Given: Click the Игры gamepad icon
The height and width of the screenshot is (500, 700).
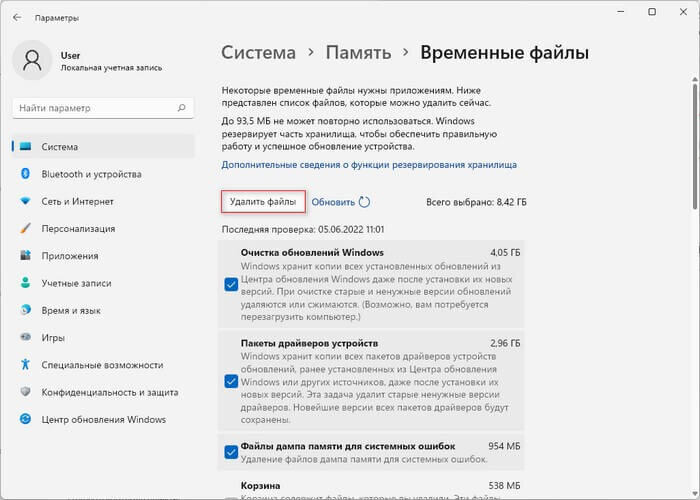Looking at the screenshot, I should [x=25, y=337].
